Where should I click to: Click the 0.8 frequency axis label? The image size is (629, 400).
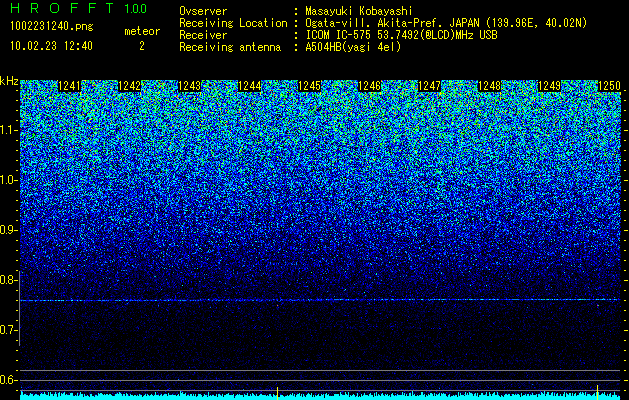point(9,280)
